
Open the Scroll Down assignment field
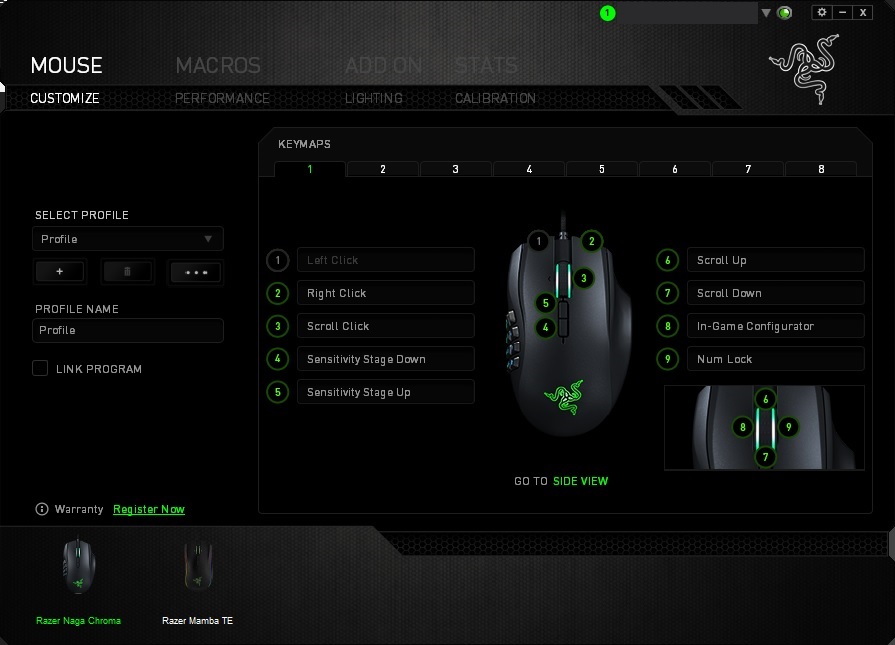point(776,293)
